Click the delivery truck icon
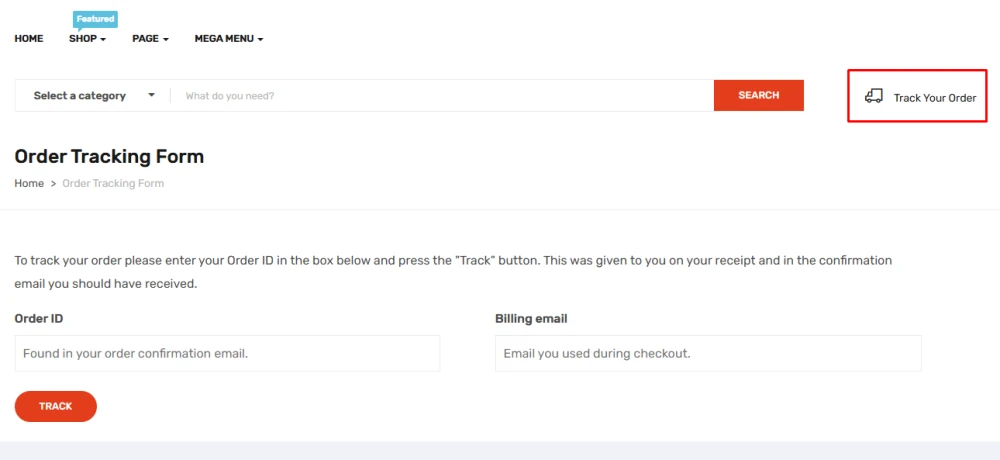The height and width of the screenshot is (460, 1000). point(873,96)
